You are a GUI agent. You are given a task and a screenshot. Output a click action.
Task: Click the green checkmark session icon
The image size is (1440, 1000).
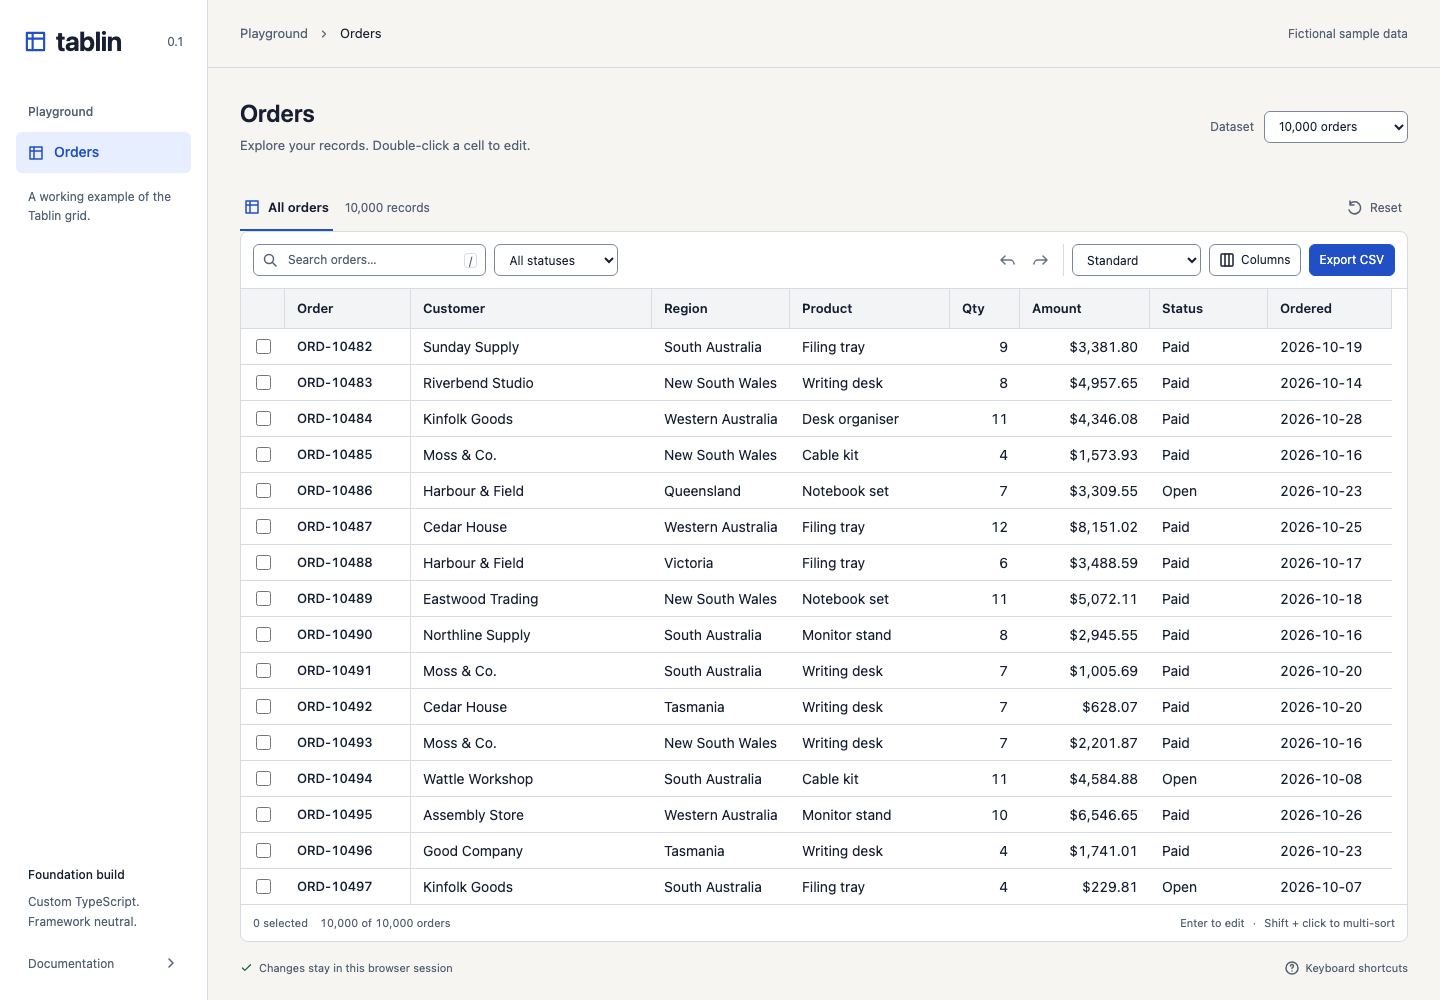(x=246, y=968)
